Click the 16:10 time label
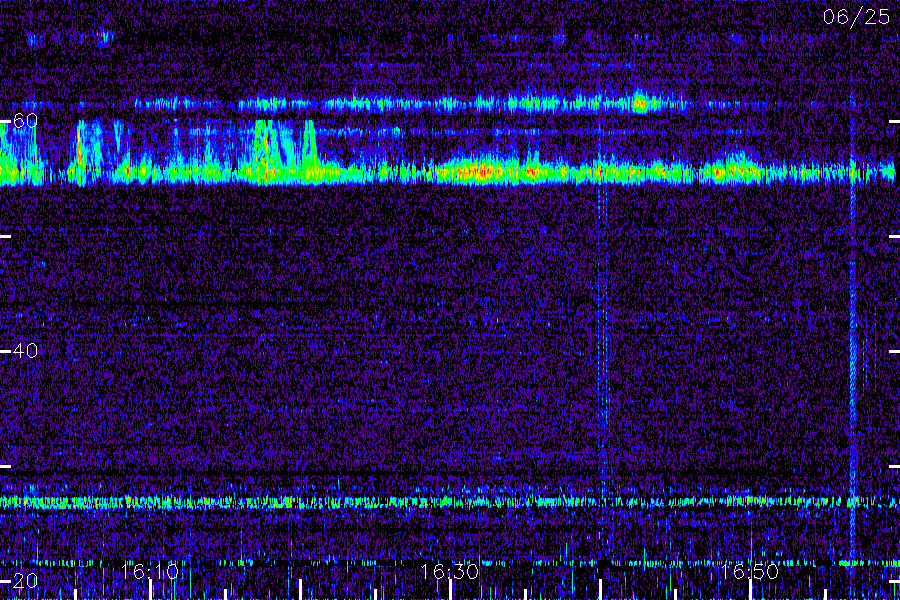Screen dimensions: 900x600 pos(150,571)
